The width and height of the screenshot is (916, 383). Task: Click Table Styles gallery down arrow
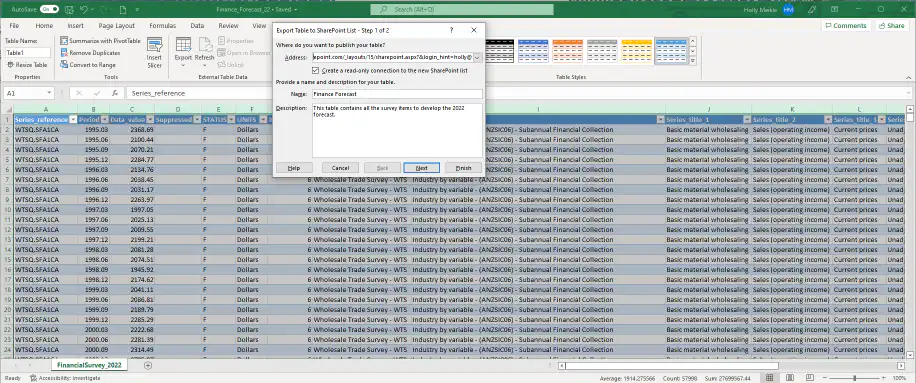tap(693, 51)
